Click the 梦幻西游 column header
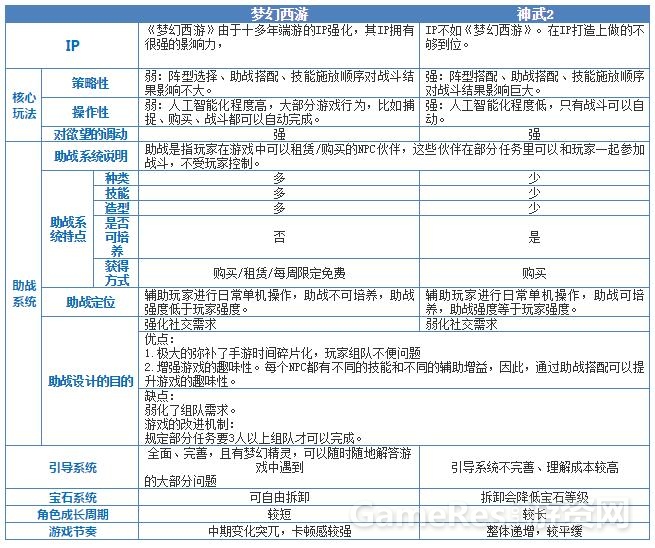 point(279,15)
